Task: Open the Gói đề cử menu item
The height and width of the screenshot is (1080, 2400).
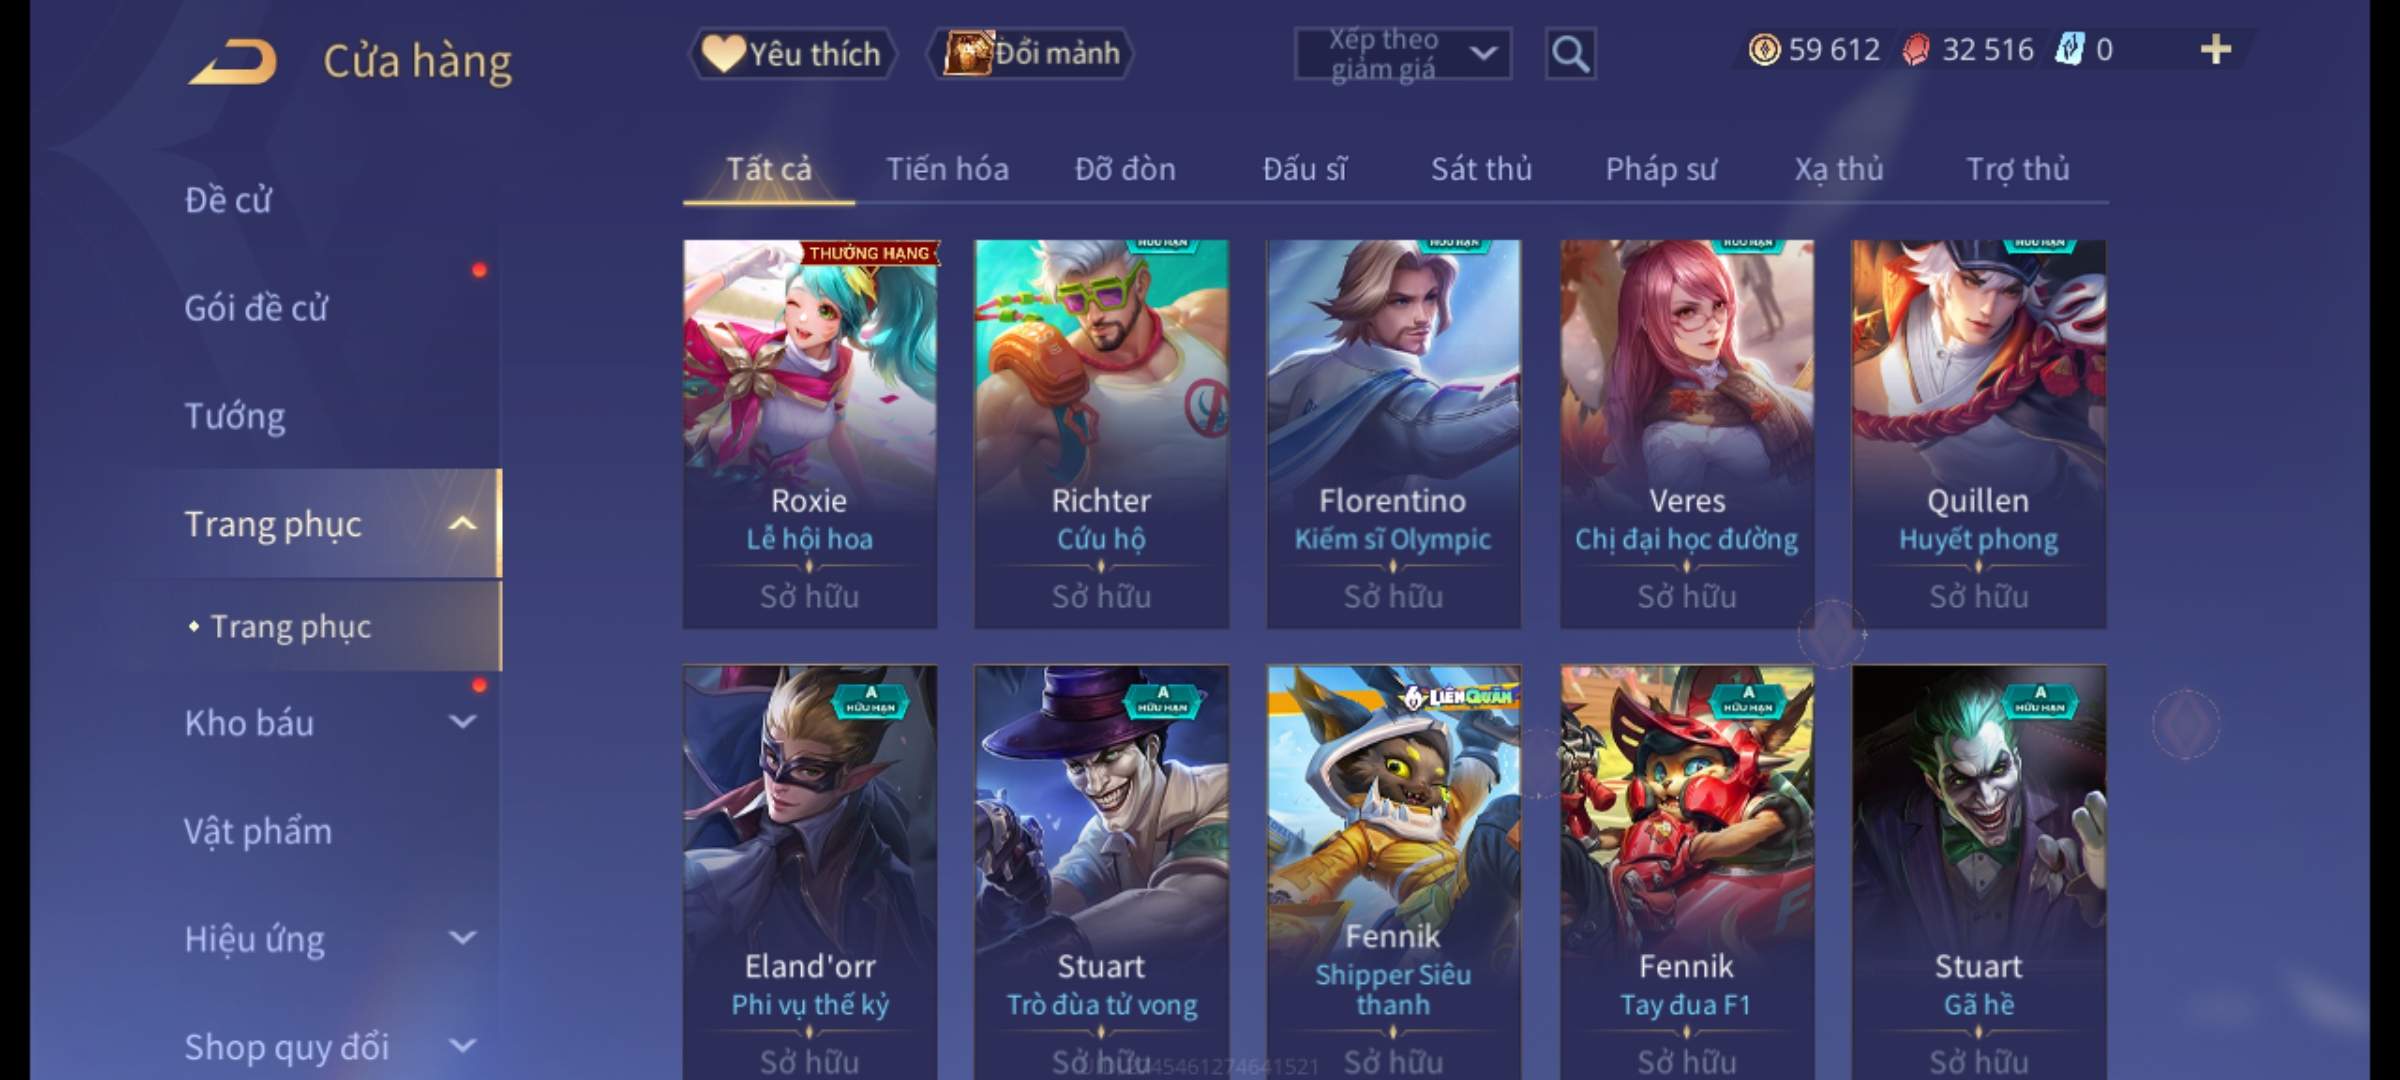Action: [256, 308]
